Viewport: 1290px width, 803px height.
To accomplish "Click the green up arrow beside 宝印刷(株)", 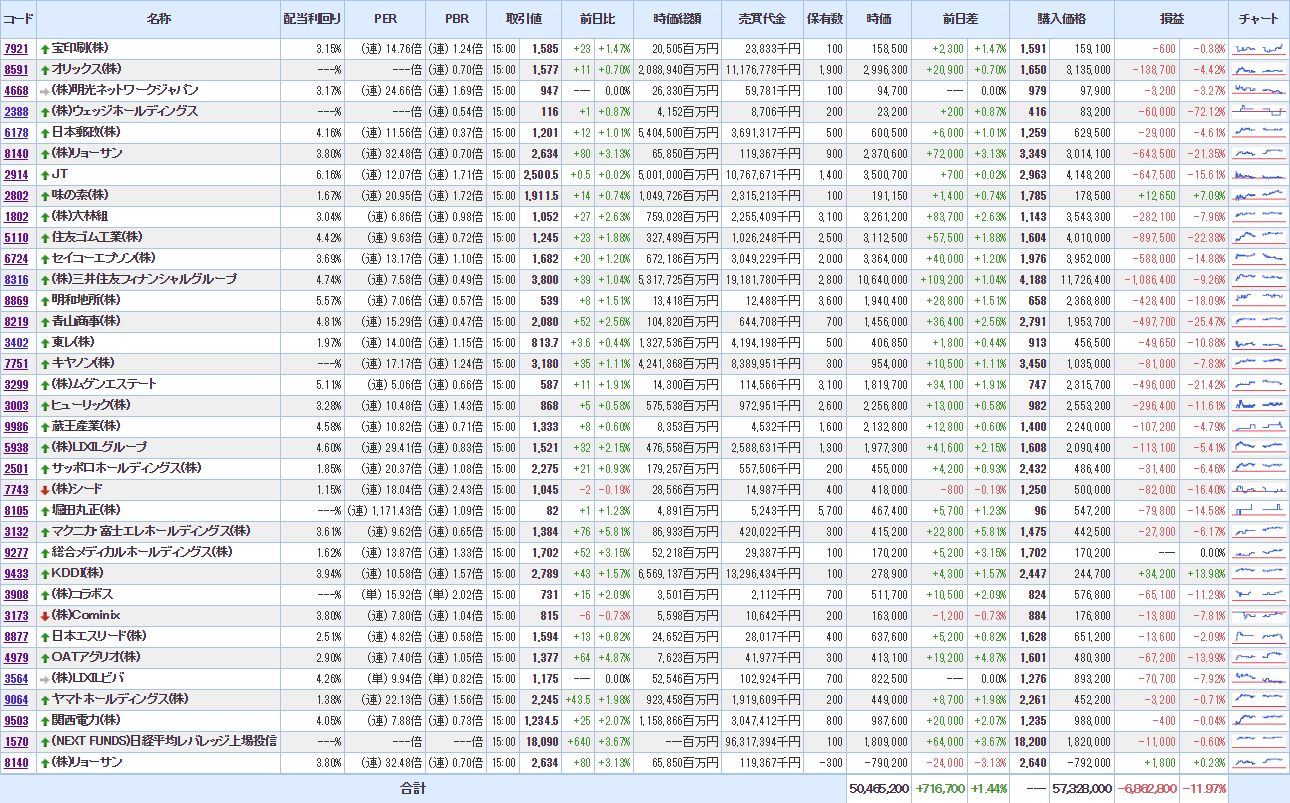I will [45, 48].
